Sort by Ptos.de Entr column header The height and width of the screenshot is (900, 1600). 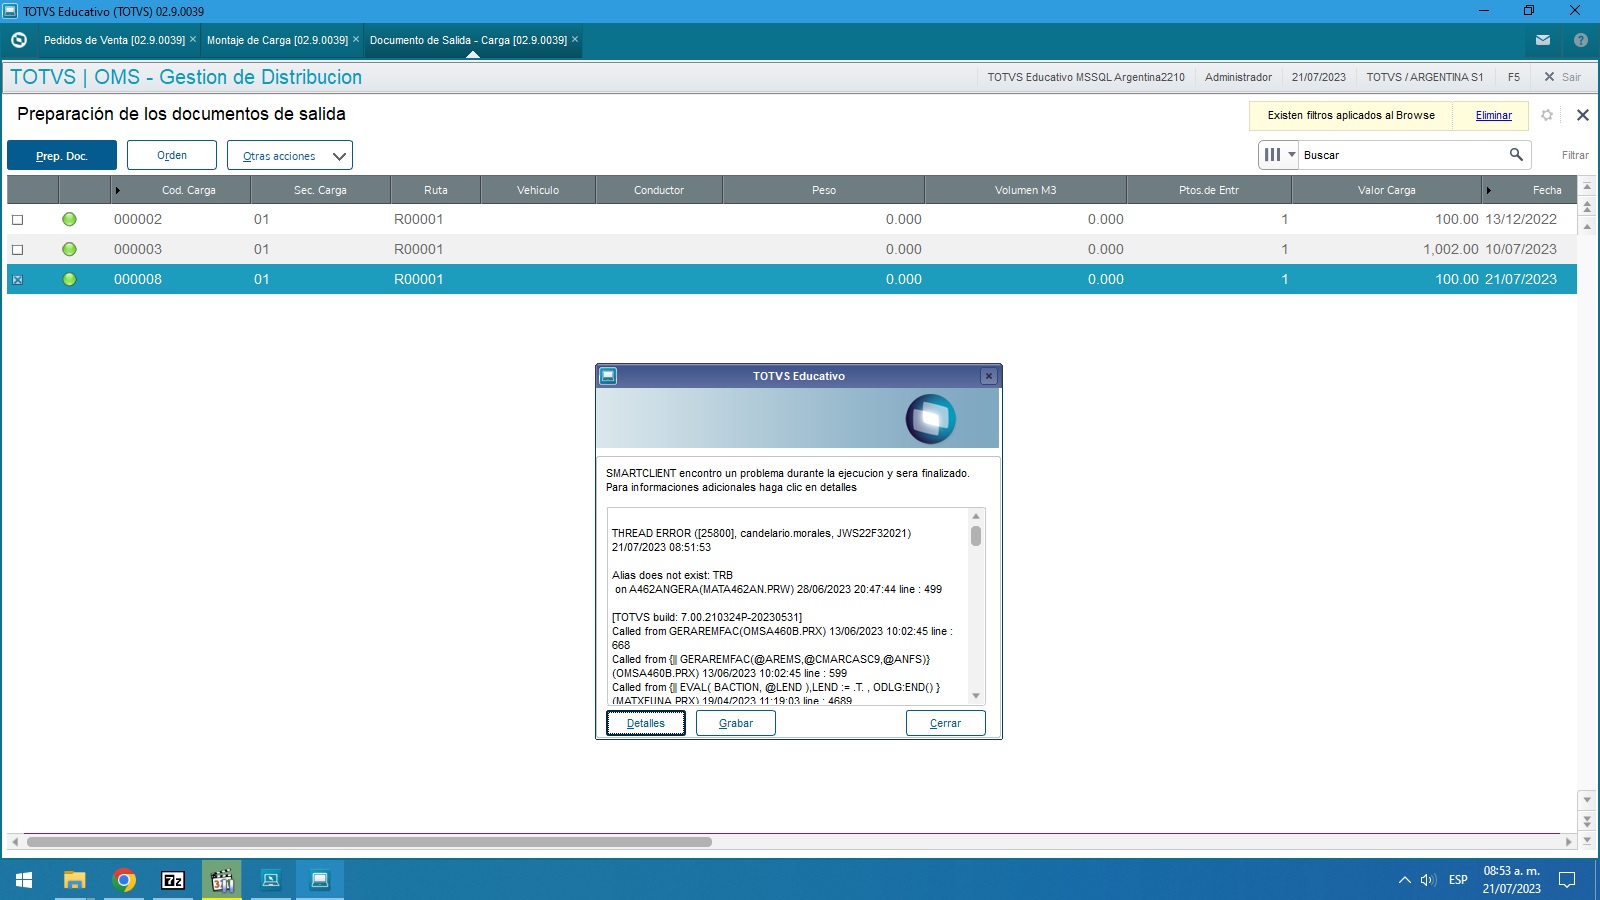[x=1208, y=190]
